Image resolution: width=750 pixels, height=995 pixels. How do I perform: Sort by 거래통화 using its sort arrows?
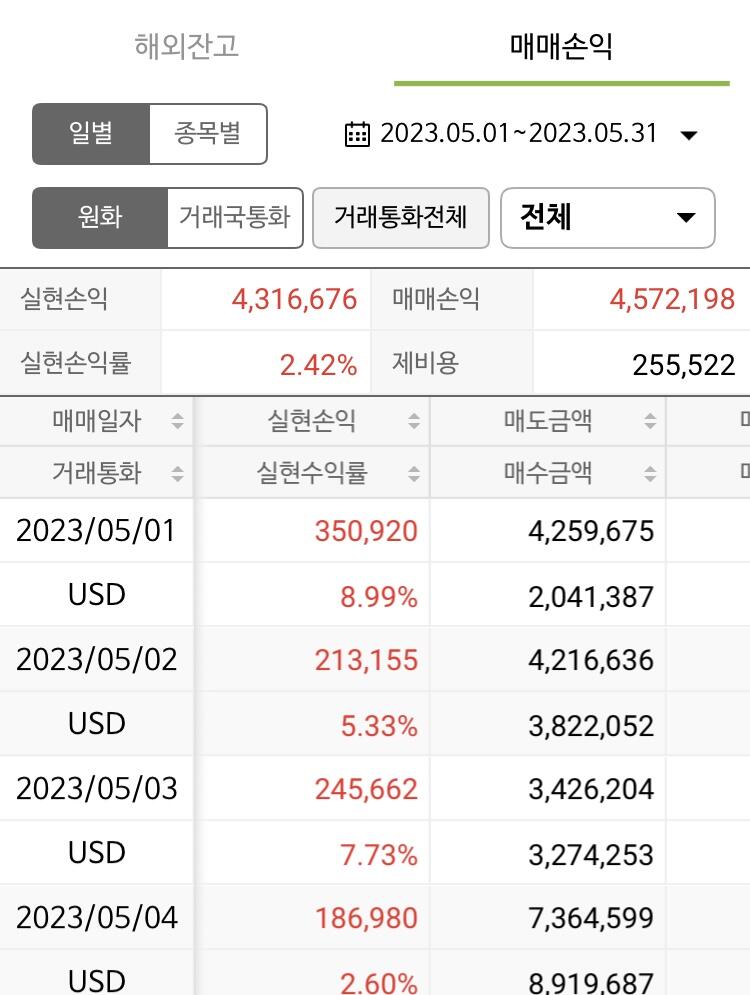pos(178,473)
